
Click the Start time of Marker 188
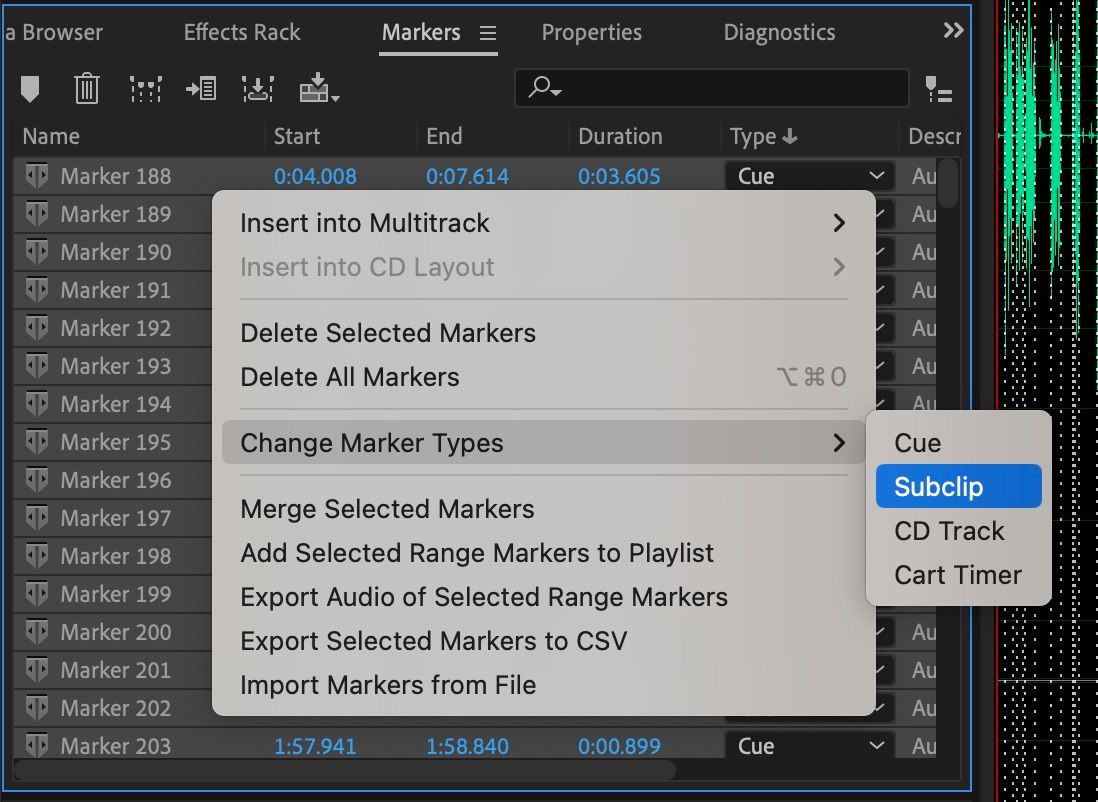pyautogui.click(x=315, y=175)
